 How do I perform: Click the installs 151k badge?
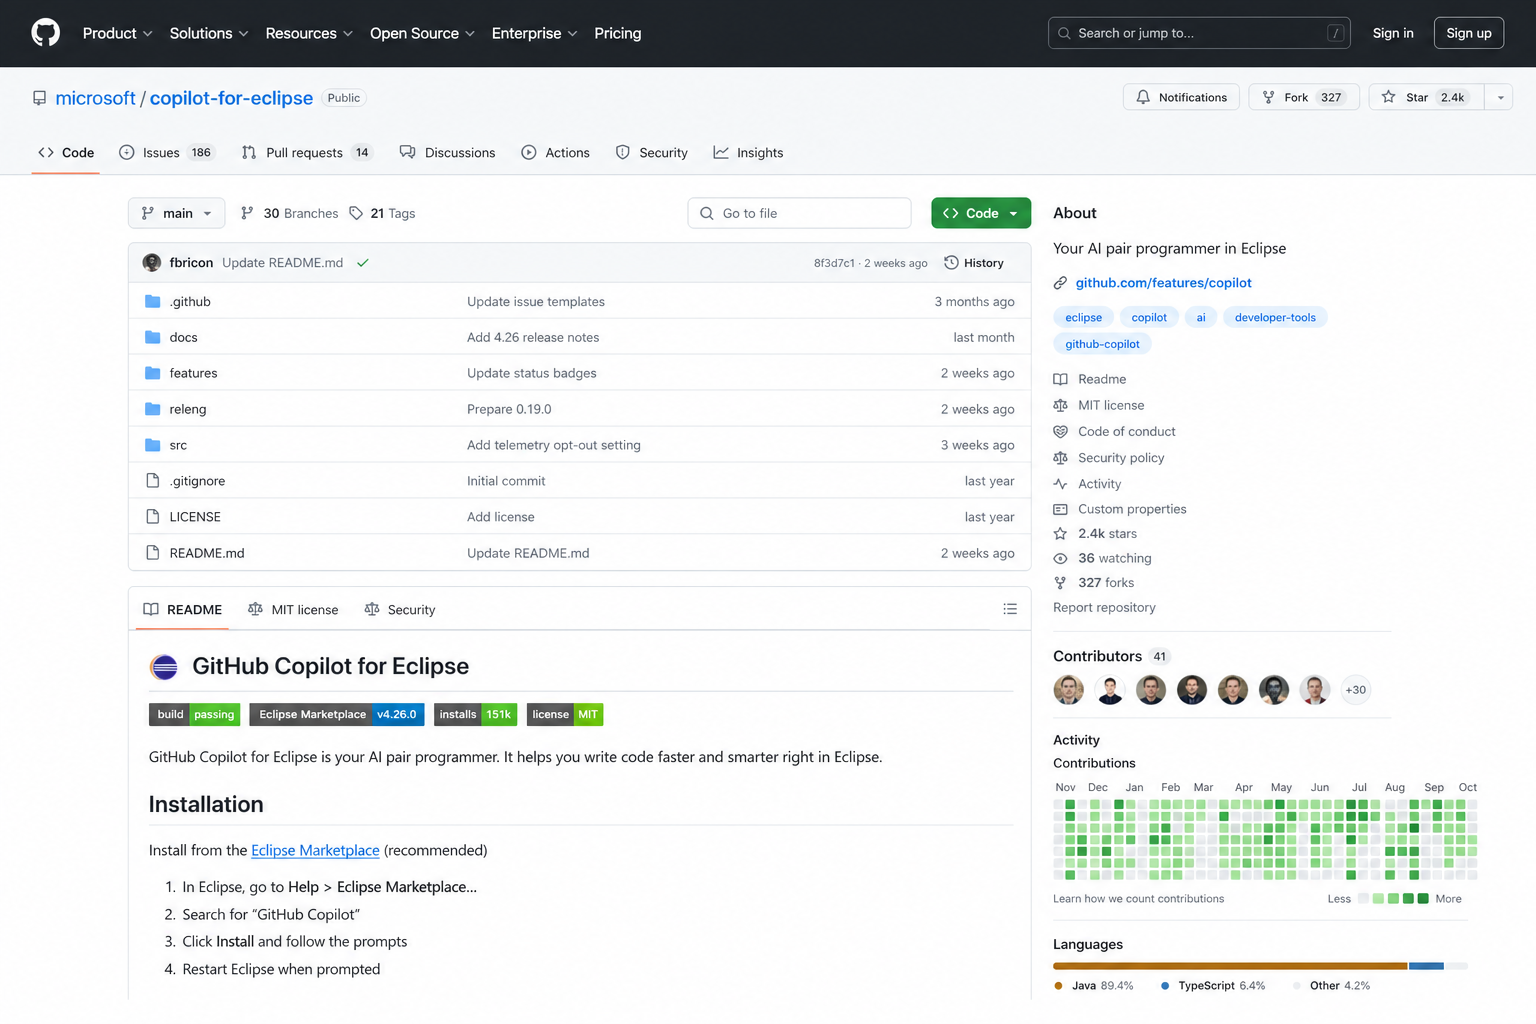click(475, 714)
